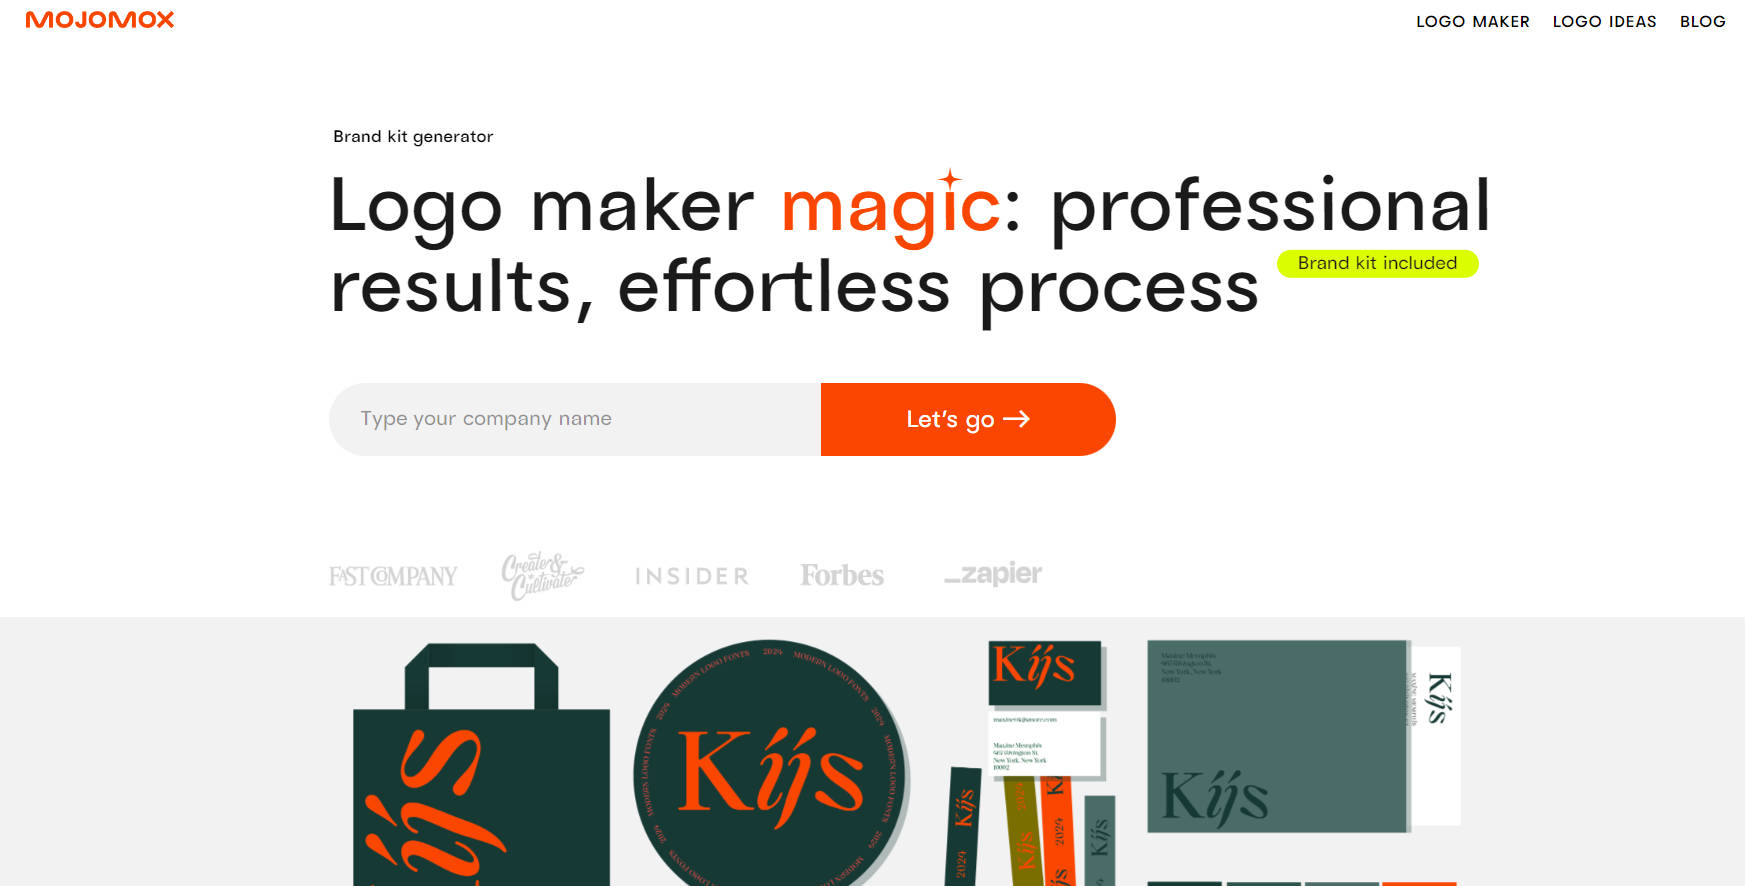Viewport: 1745px width, 886px height.
Task: Click the Brand kit included badge
Action: point(1377,263)
